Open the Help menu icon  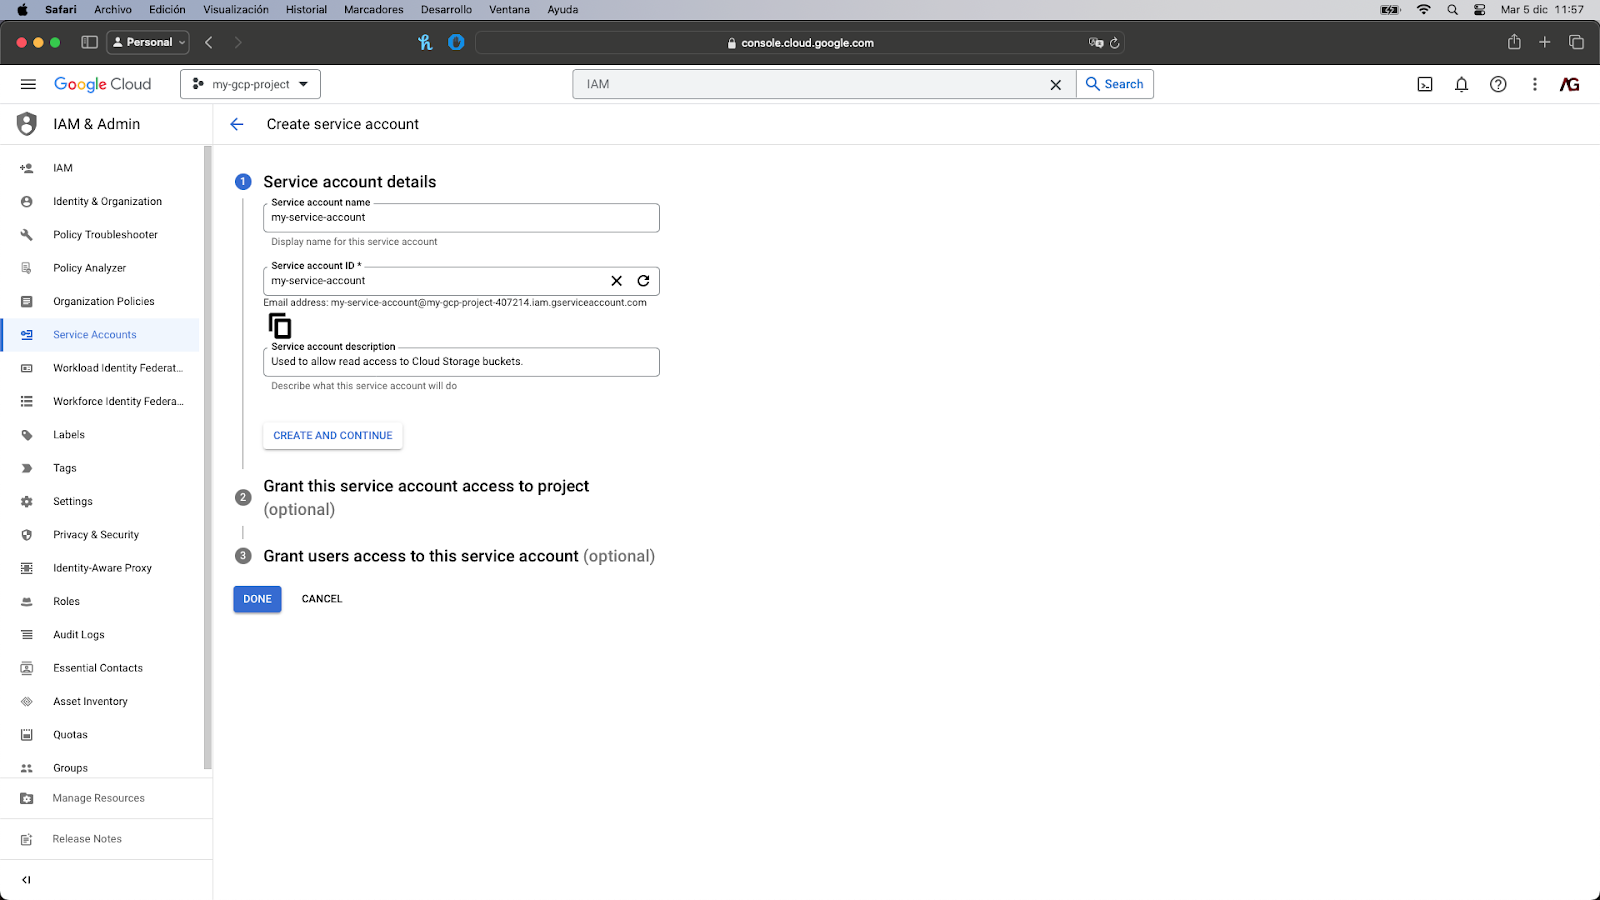tap(1498, 84)
